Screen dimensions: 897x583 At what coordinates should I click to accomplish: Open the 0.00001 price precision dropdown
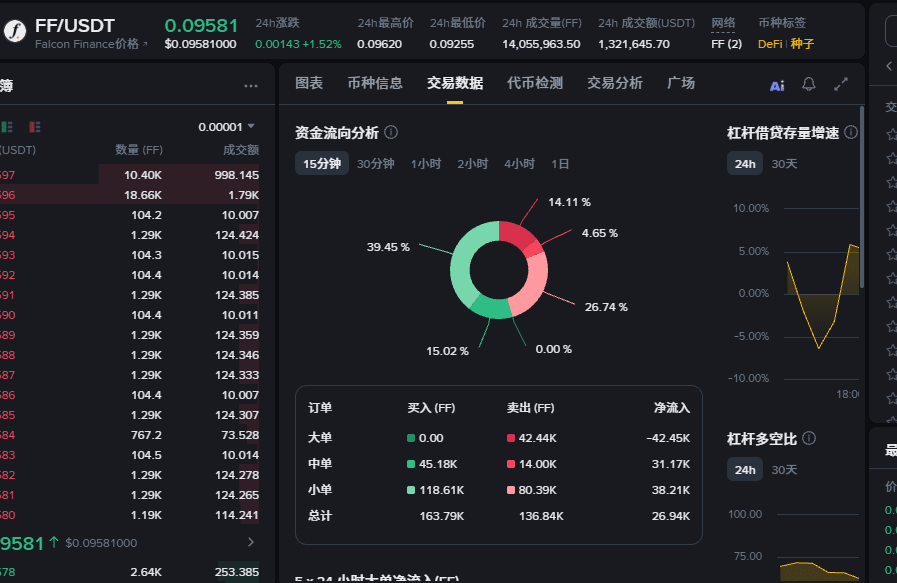pyautogui.click(x=226, y=127)
